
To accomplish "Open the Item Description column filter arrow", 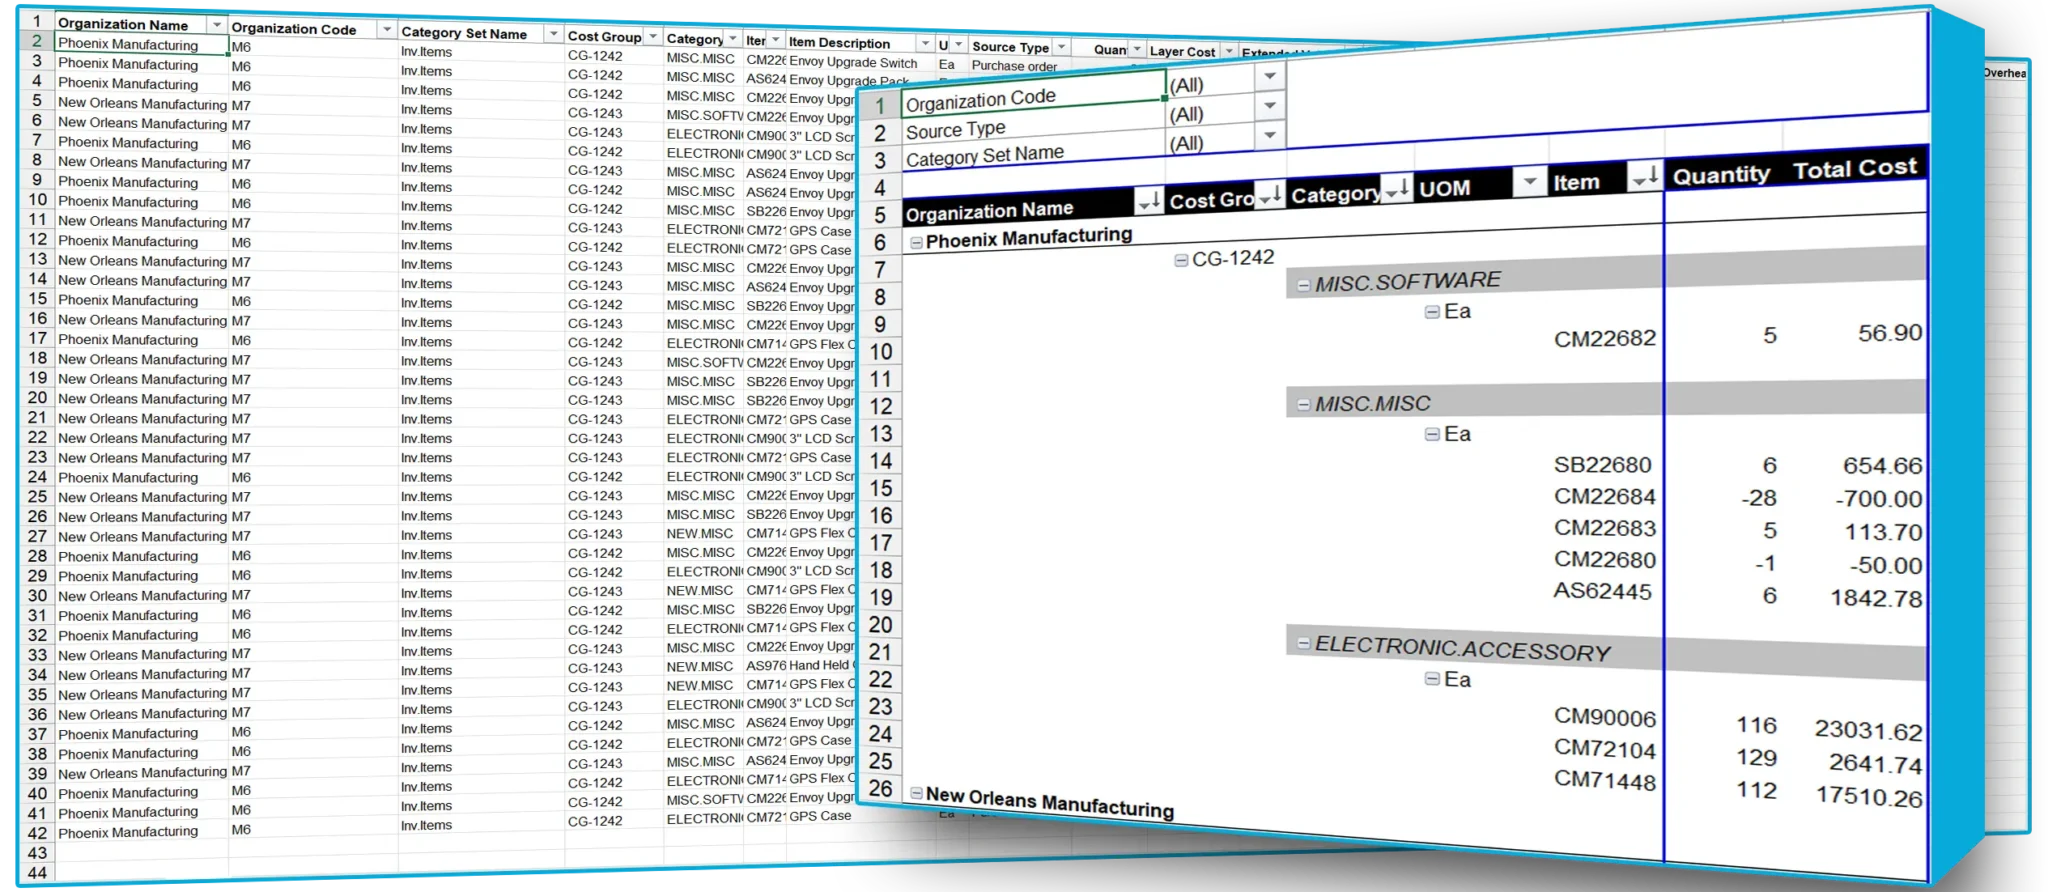I will click(924, 44).
